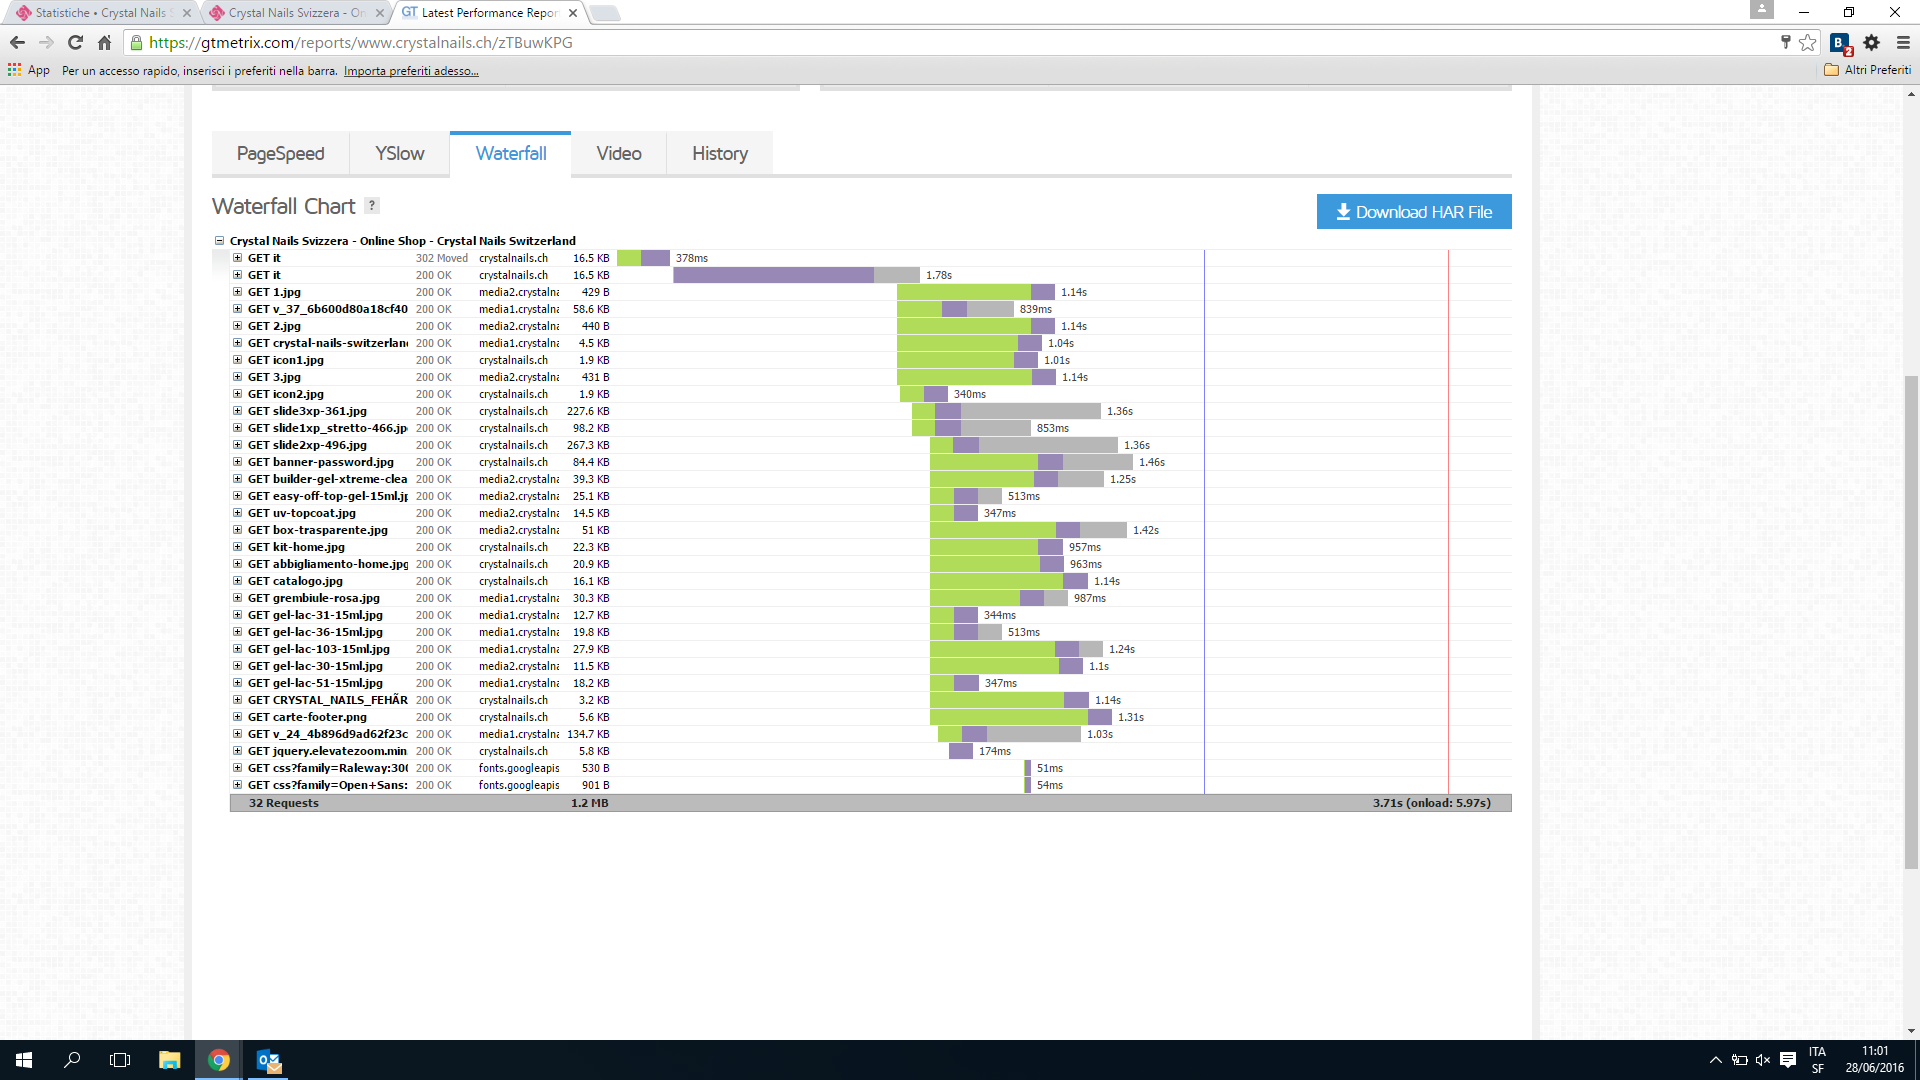Expand the GET jquery.elevatezoom.min request row
This screenshot has width=1920, height=1080.
[x=238, y=751]
